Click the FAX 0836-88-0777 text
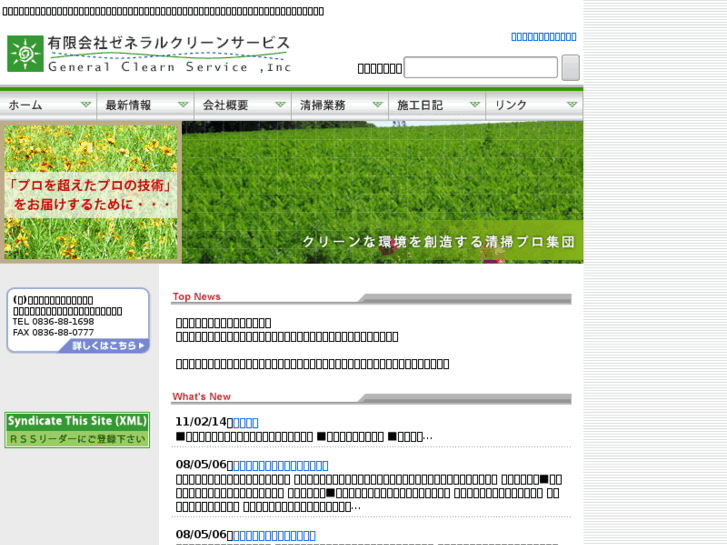Image resolution: width=727 pixels, height=545 pixels. [53, 333]
